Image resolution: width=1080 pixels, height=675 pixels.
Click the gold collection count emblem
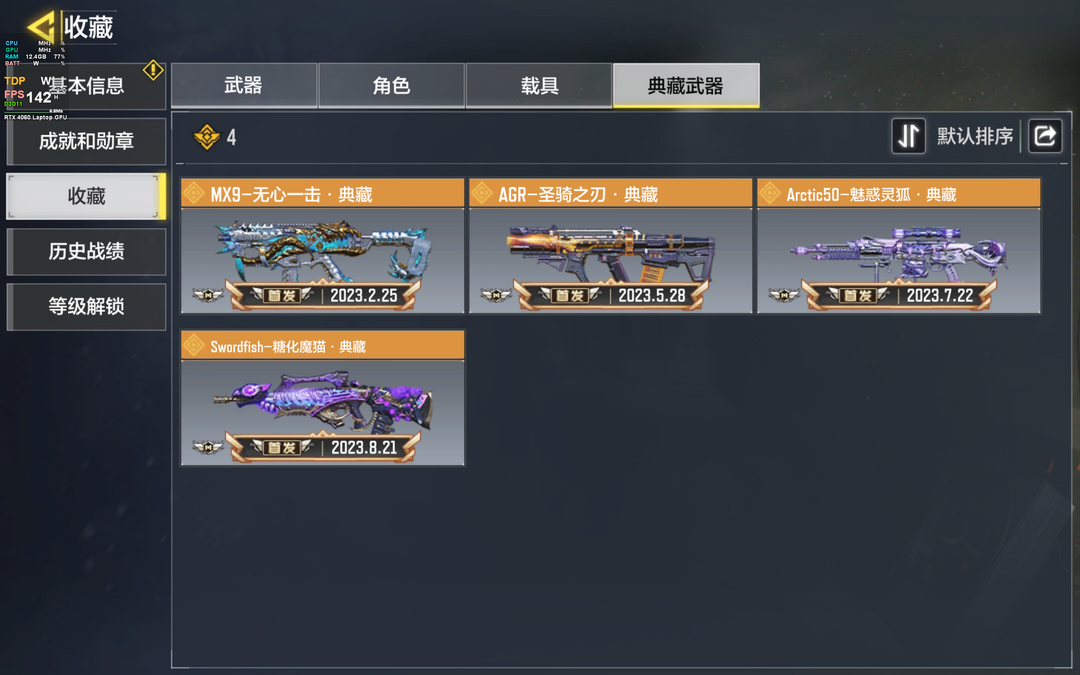pyautogui.click(x=207, y=137)
